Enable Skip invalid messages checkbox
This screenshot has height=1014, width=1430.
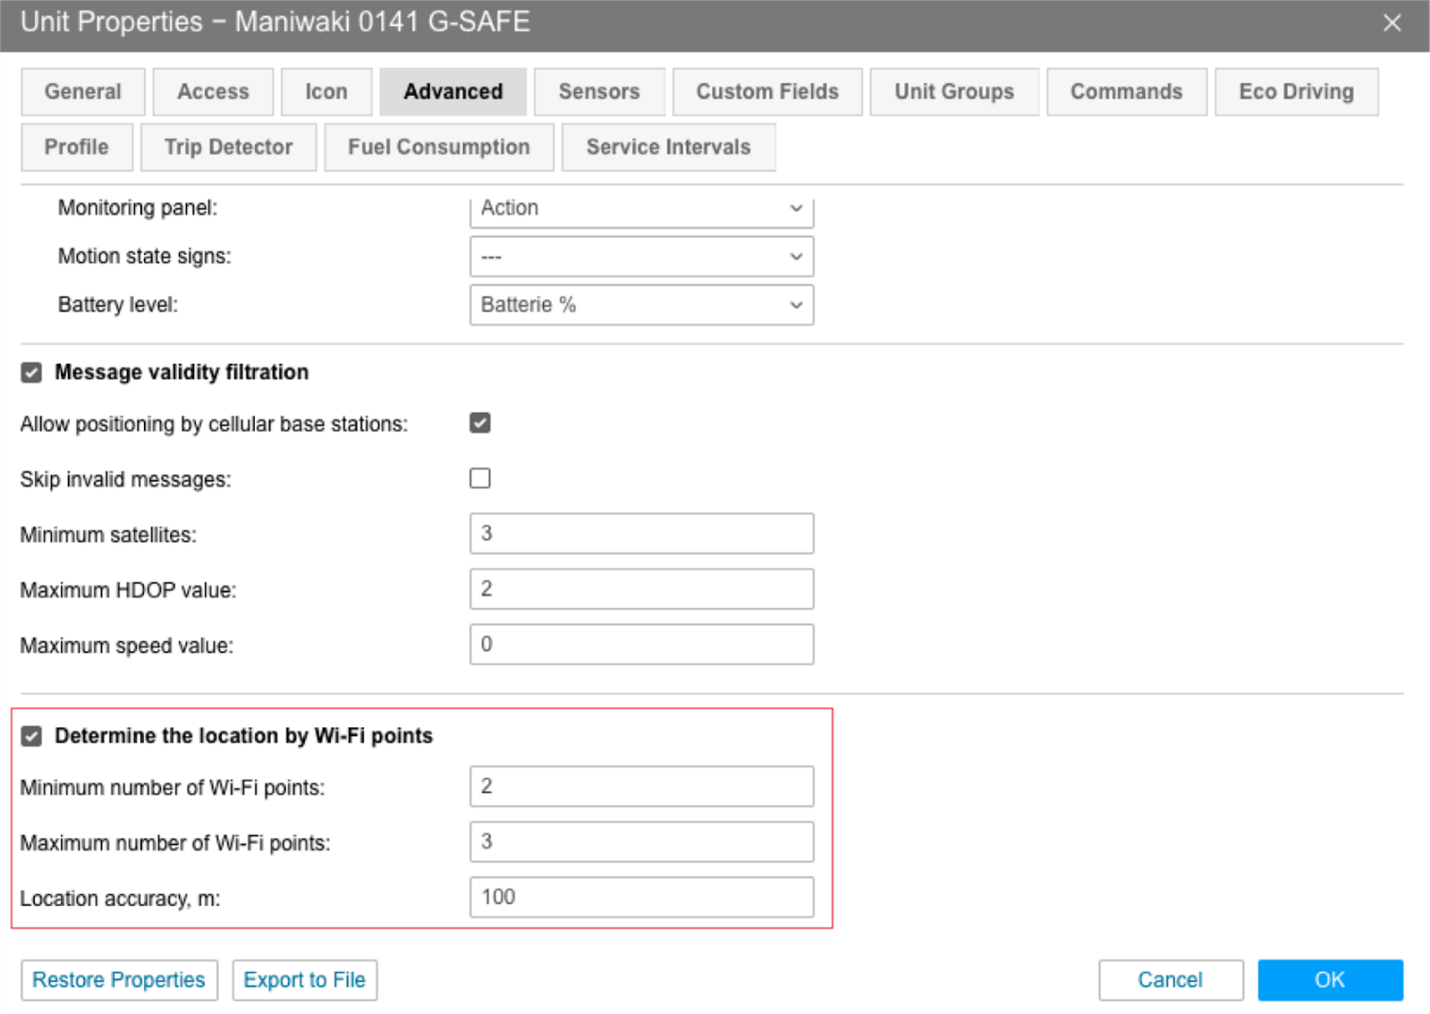click(480, 478)
